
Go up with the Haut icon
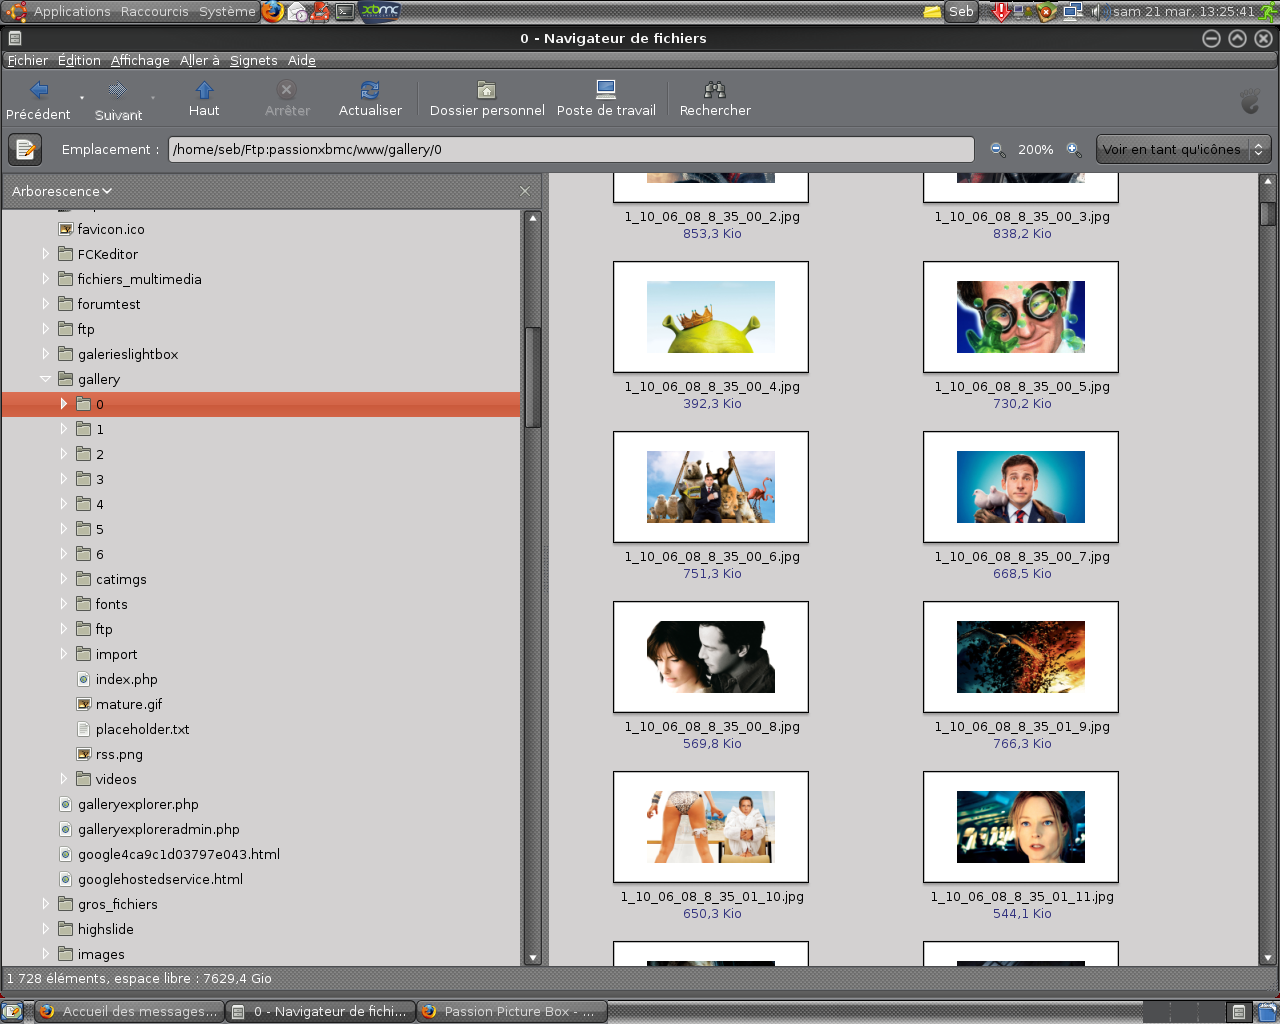point(204,91)
